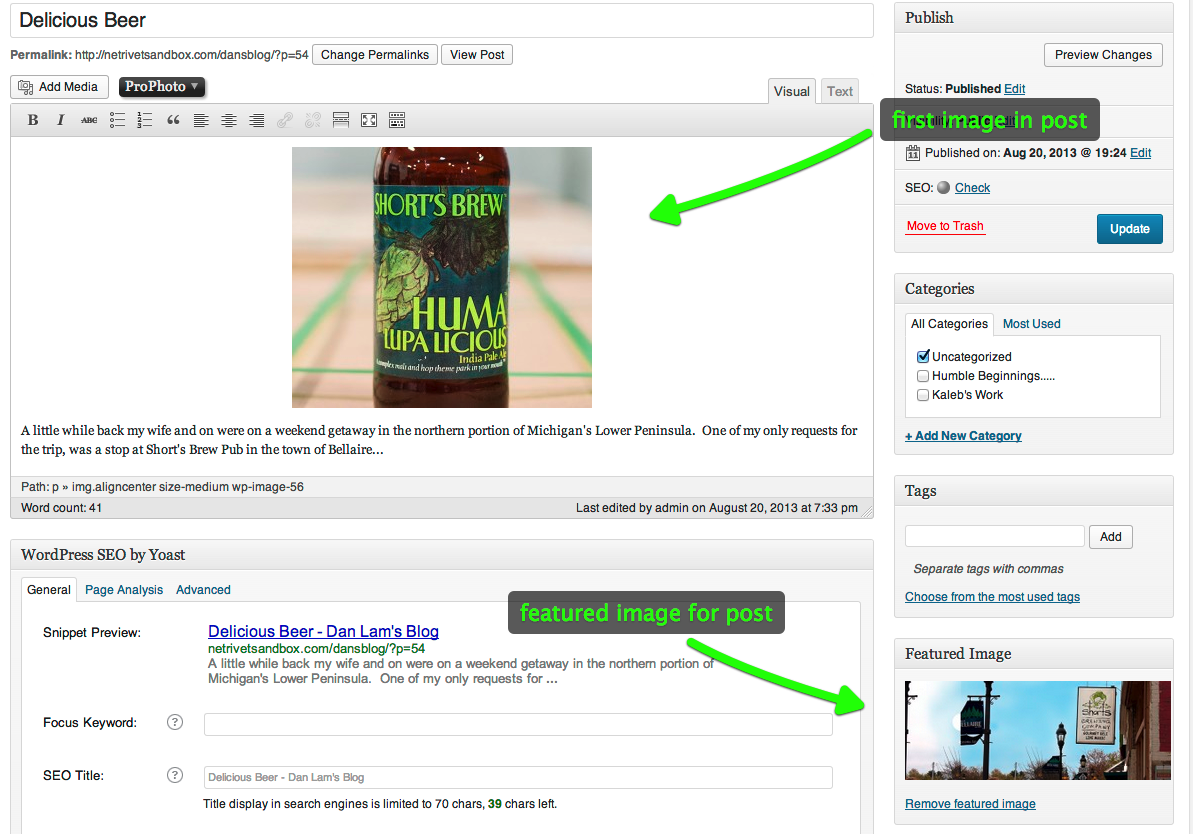The height and width of the screenshot is (834, 1193).
Task: Choose from the most used tags
Action: 992,597
